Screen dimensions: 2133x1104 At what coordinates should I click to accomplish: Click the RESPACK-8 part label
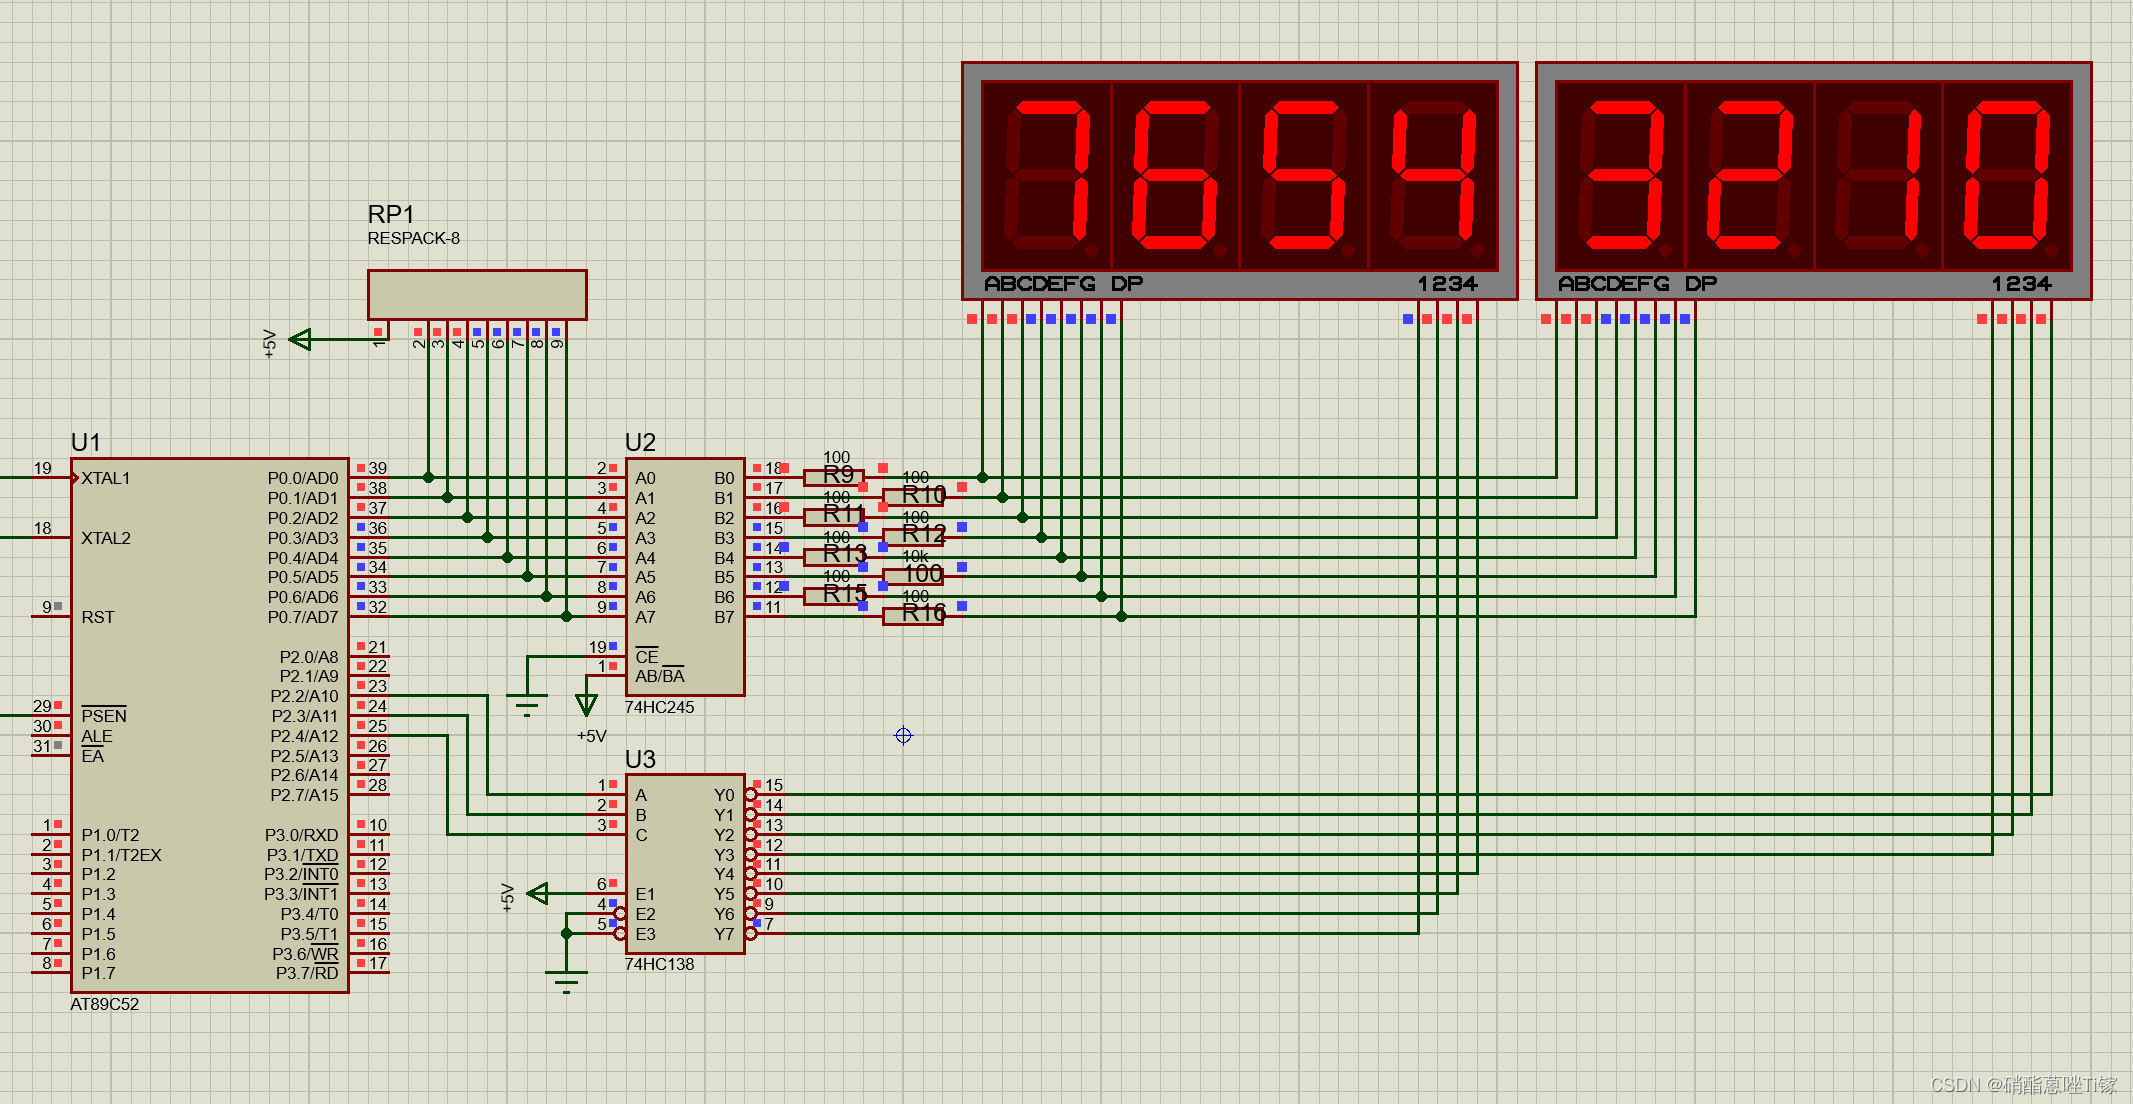(x=414, y=238)
